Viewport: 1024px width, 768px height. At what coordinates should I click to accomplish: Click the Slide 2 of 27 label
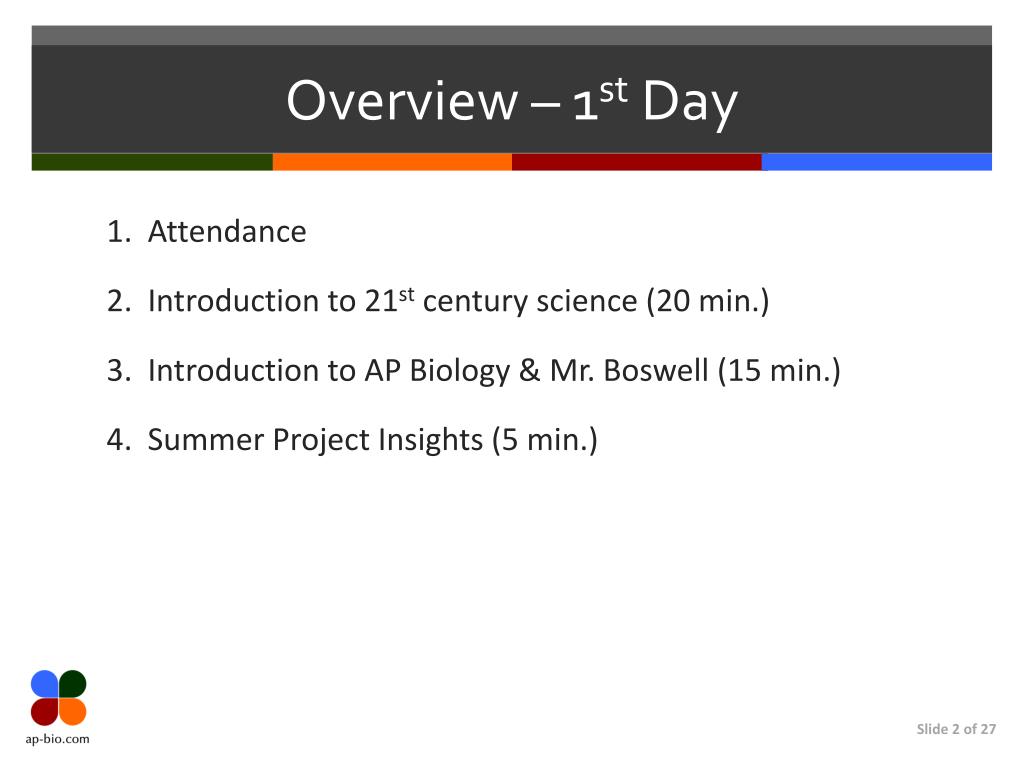coord(956,729)
